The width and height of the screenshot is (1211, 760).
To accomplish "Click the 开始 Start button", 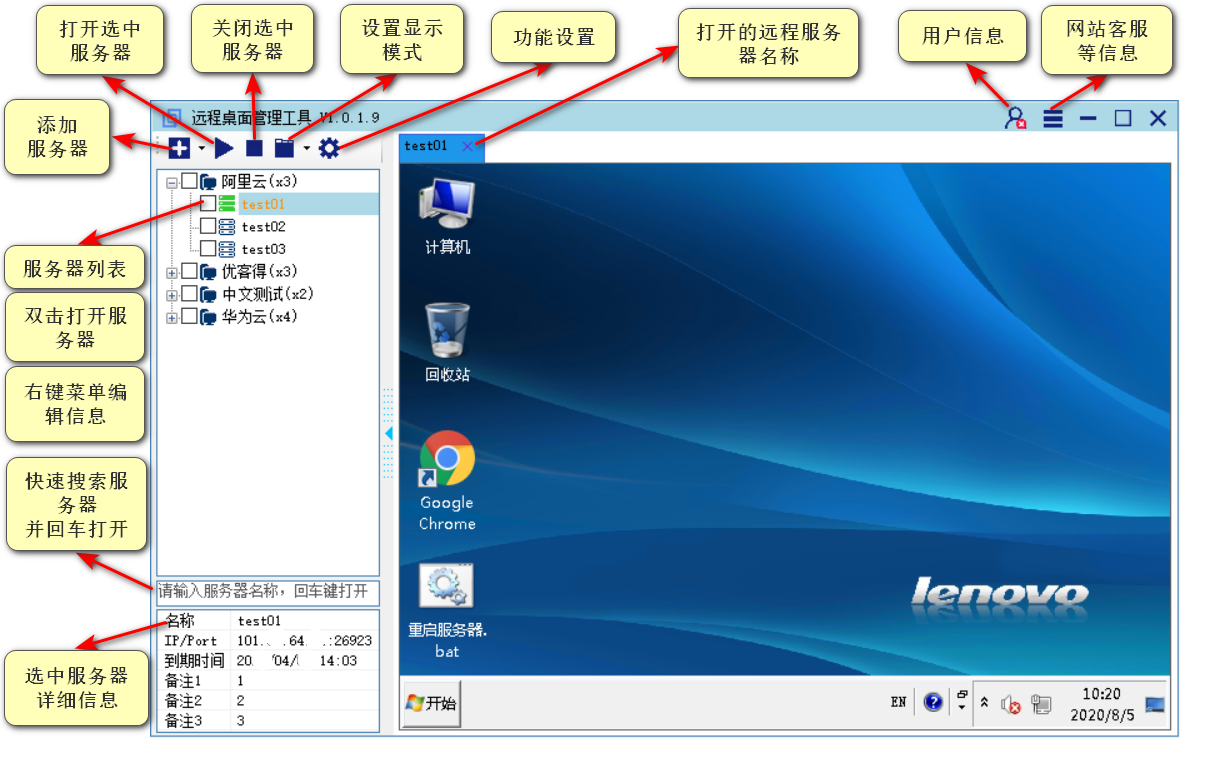I will click(431, 703).
